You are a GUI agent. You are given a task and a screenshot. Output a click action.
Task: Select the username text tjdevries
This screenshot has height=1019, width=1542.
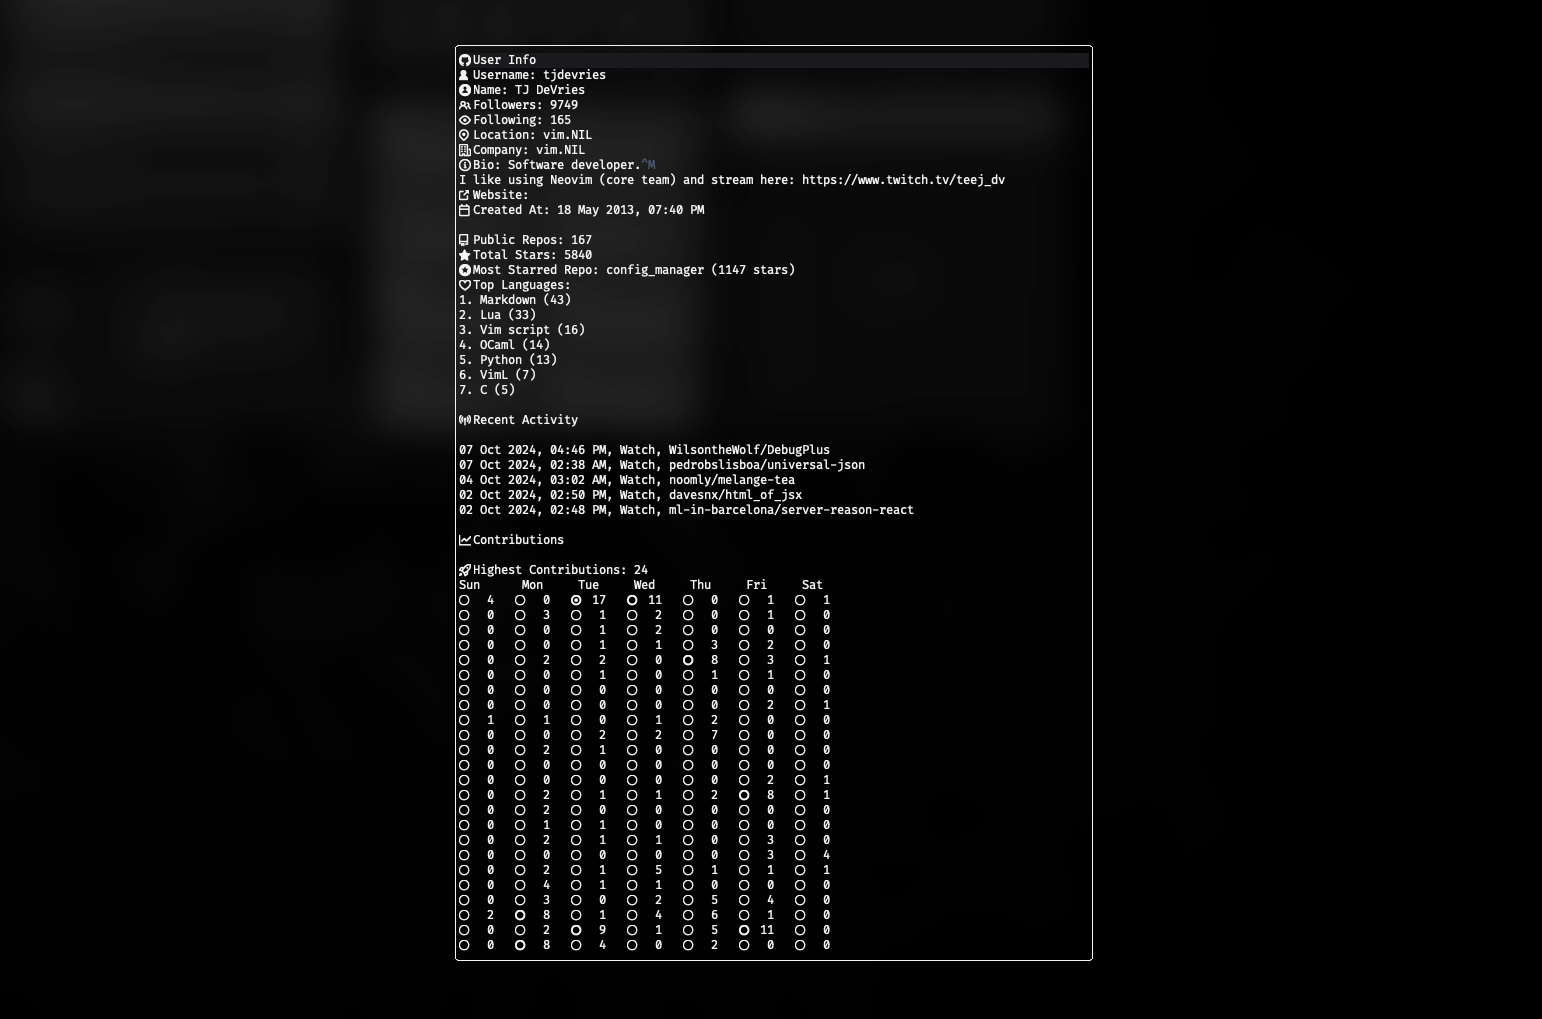tap(574, 75)
